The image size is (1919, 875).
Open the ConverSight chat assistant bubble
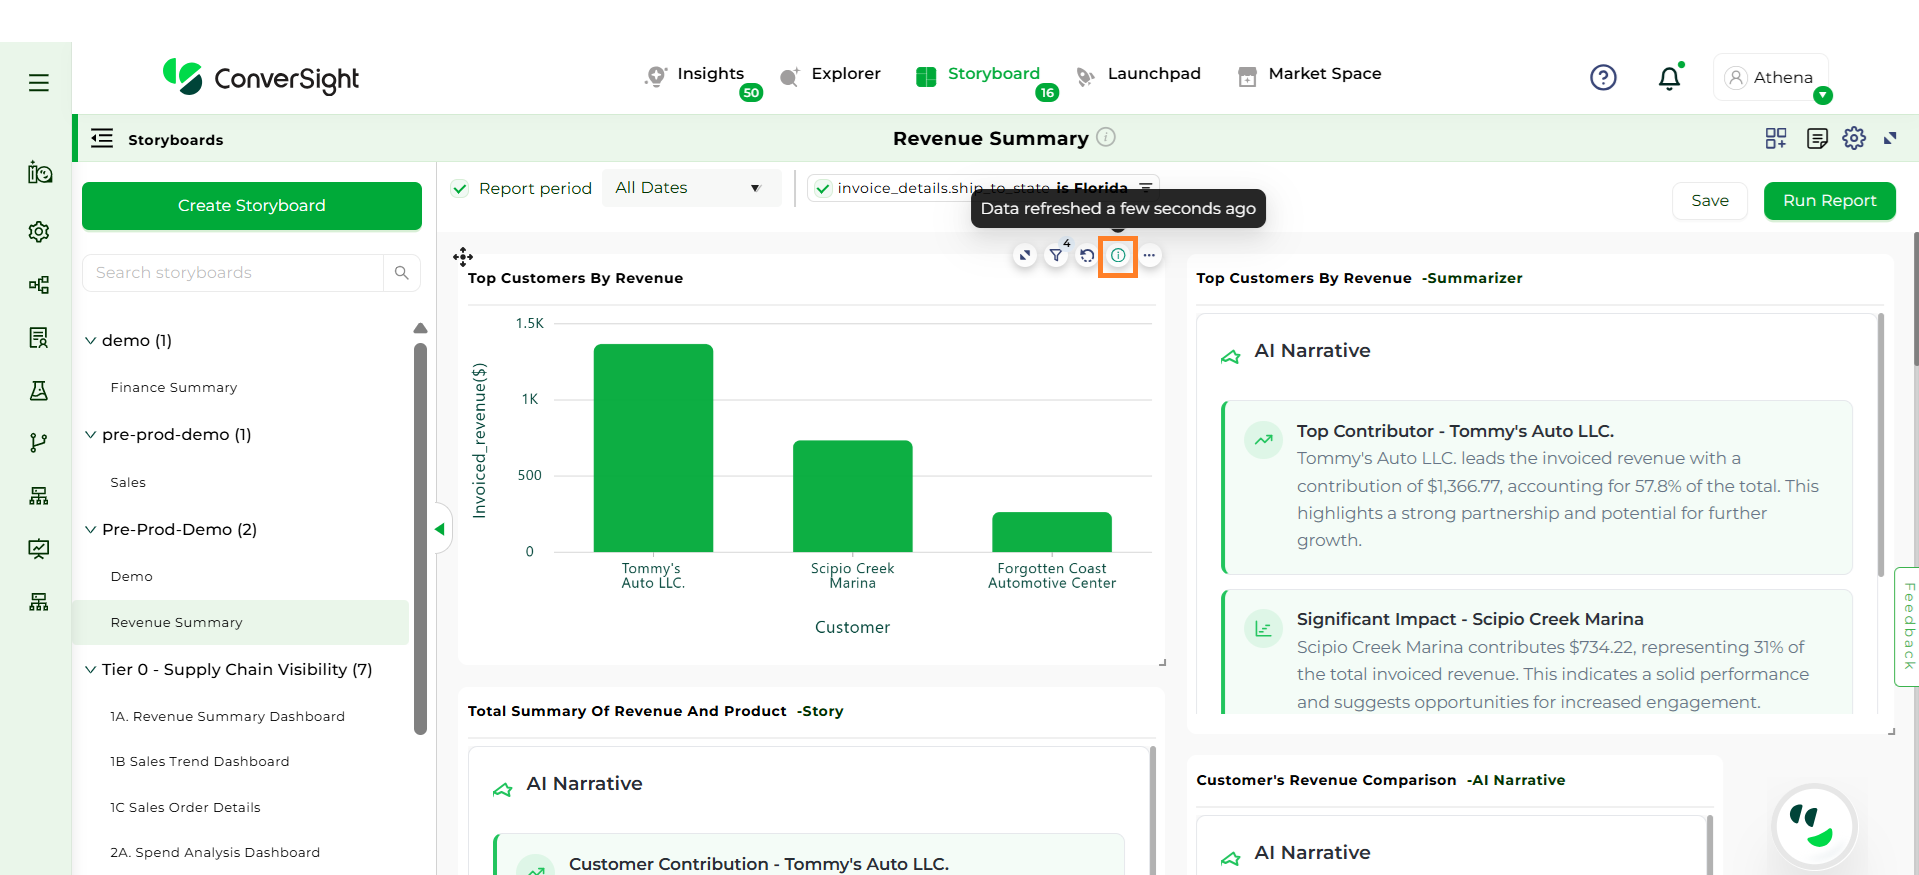click(1814, 826)
